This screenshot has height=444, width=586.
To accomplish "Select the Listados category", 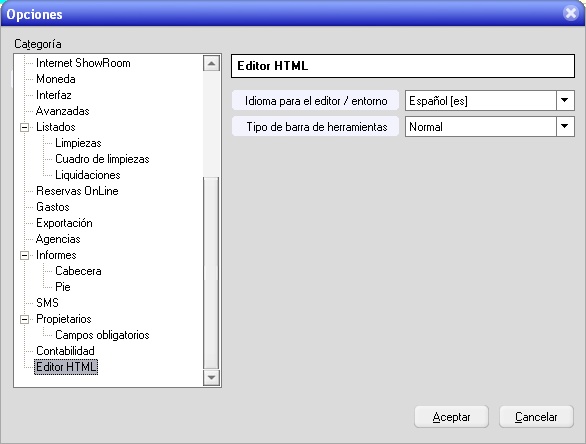I will pos(56,127).
